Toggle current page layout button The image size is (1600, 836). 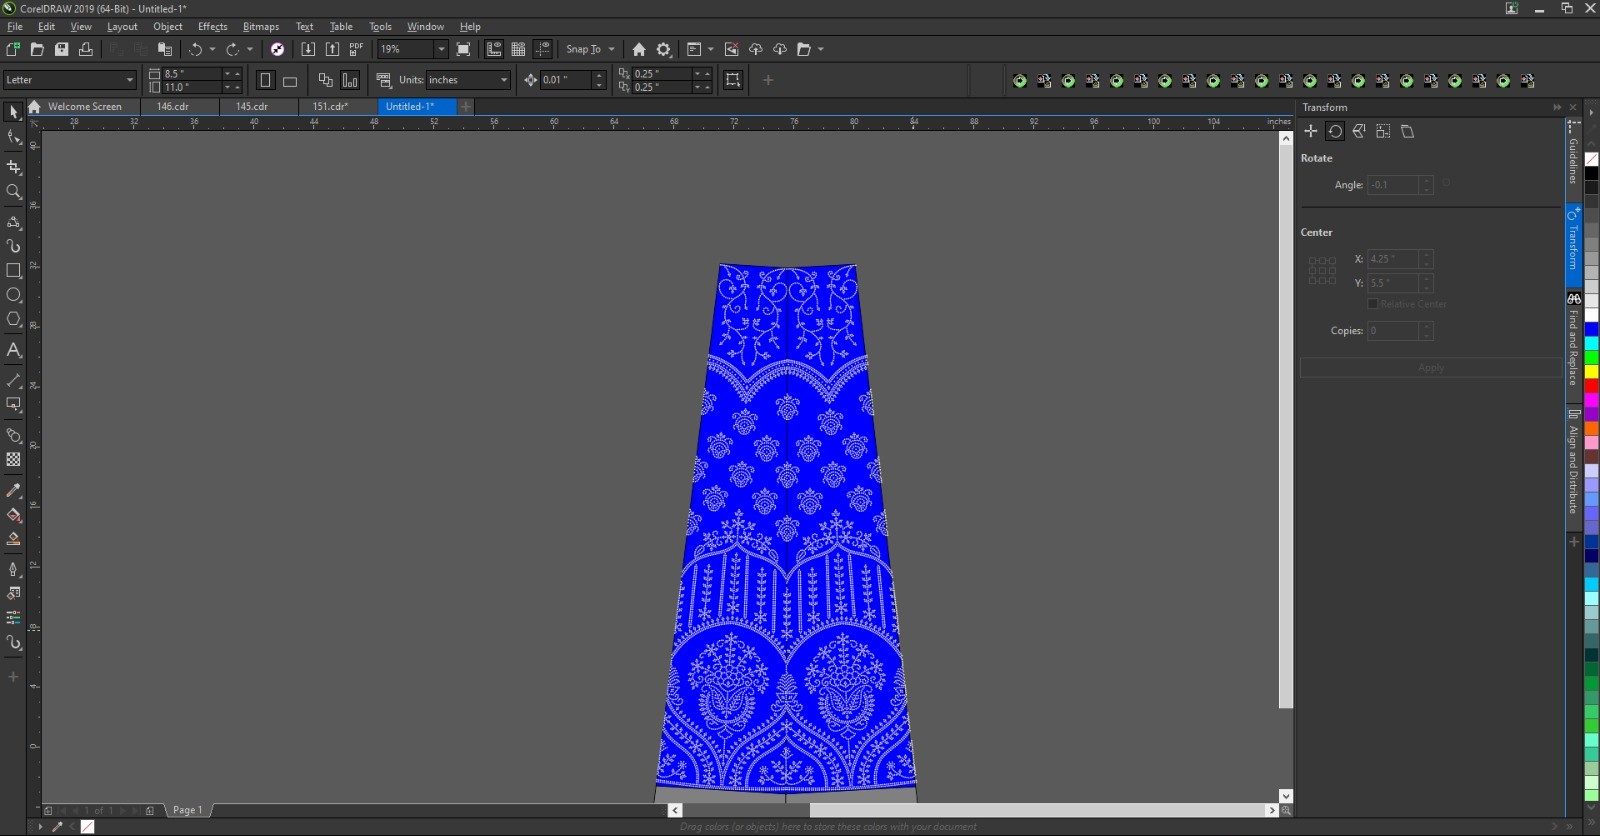click(350, 80)
